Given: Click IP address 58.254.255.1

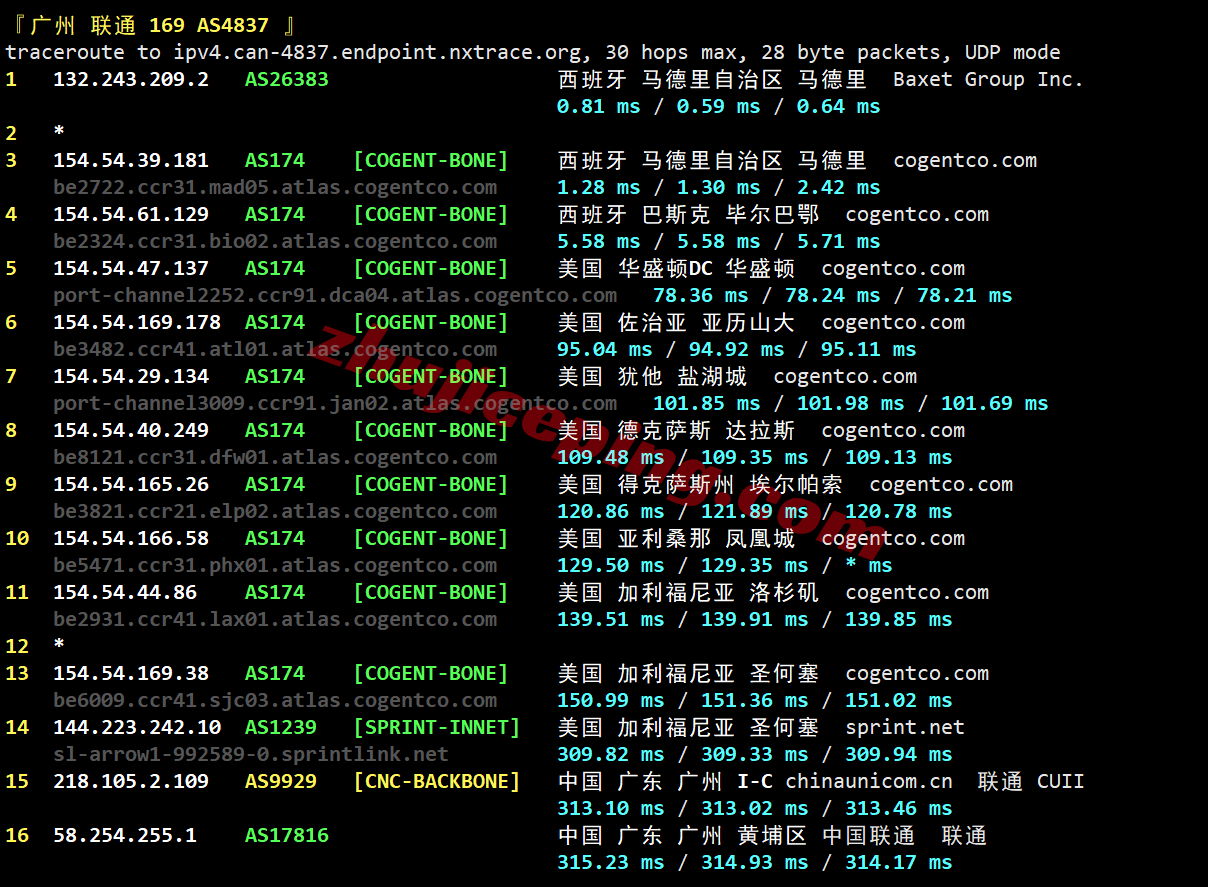Looking at the screenshot, I should [x=125, y=835].
